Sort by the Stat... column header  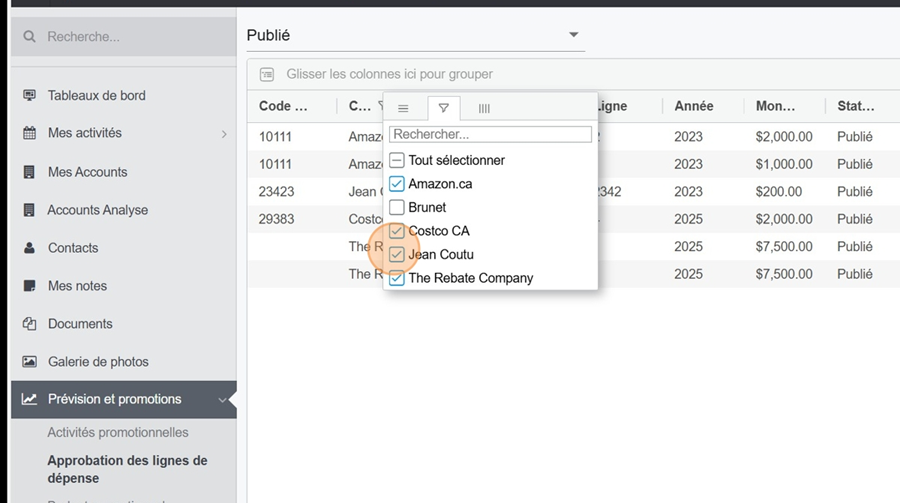[856, 106]
